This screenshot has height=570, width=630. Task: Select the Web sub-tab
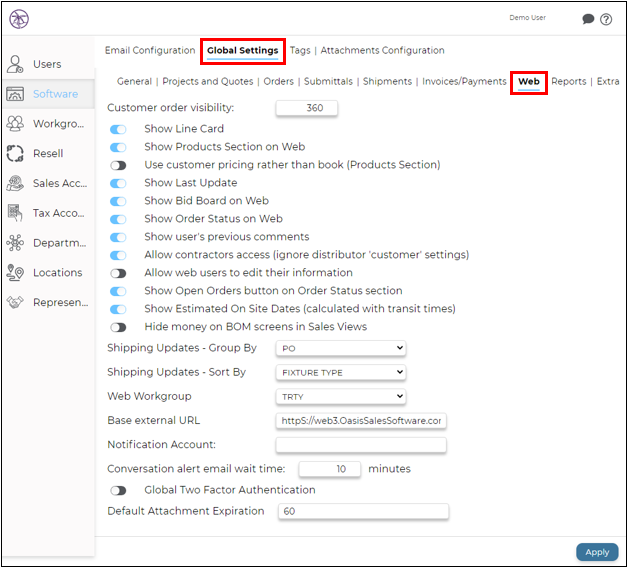(529, 82)
